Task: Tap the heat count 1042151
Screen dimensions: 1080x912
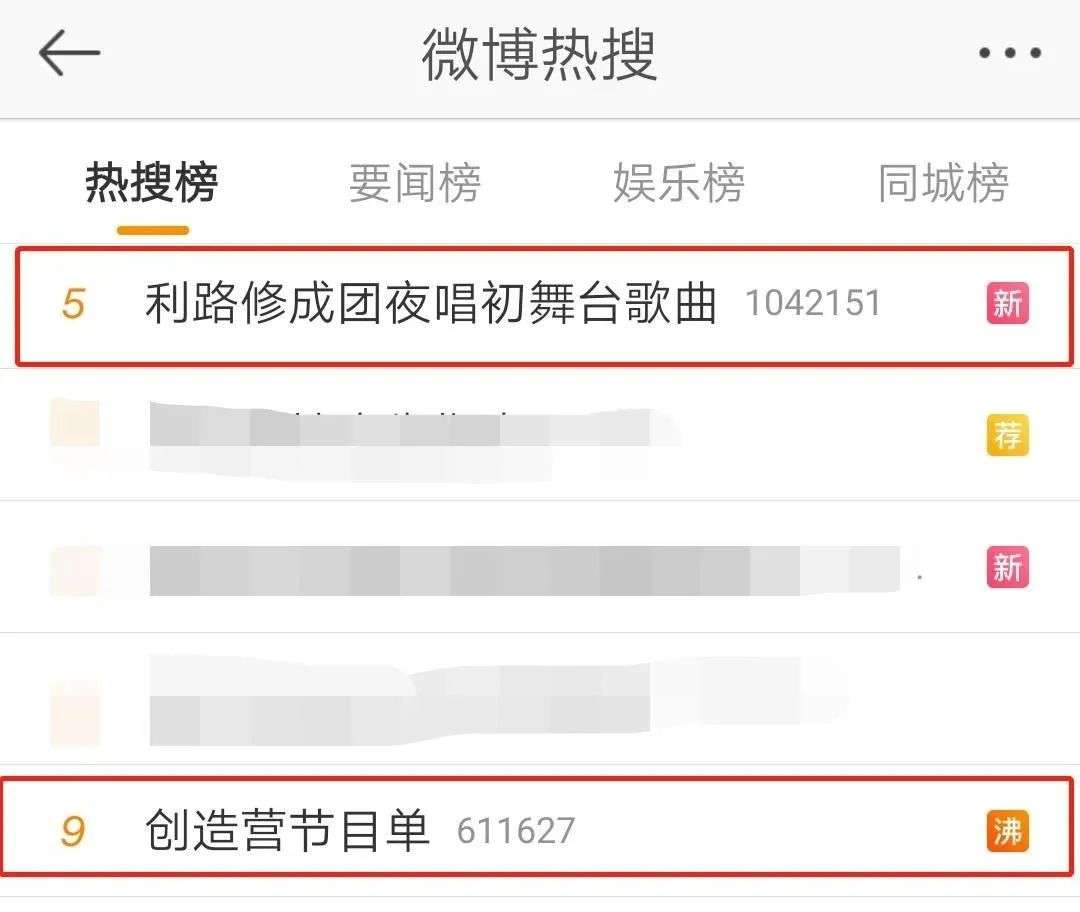Action: pyautogui.click(x=813, y=303)
